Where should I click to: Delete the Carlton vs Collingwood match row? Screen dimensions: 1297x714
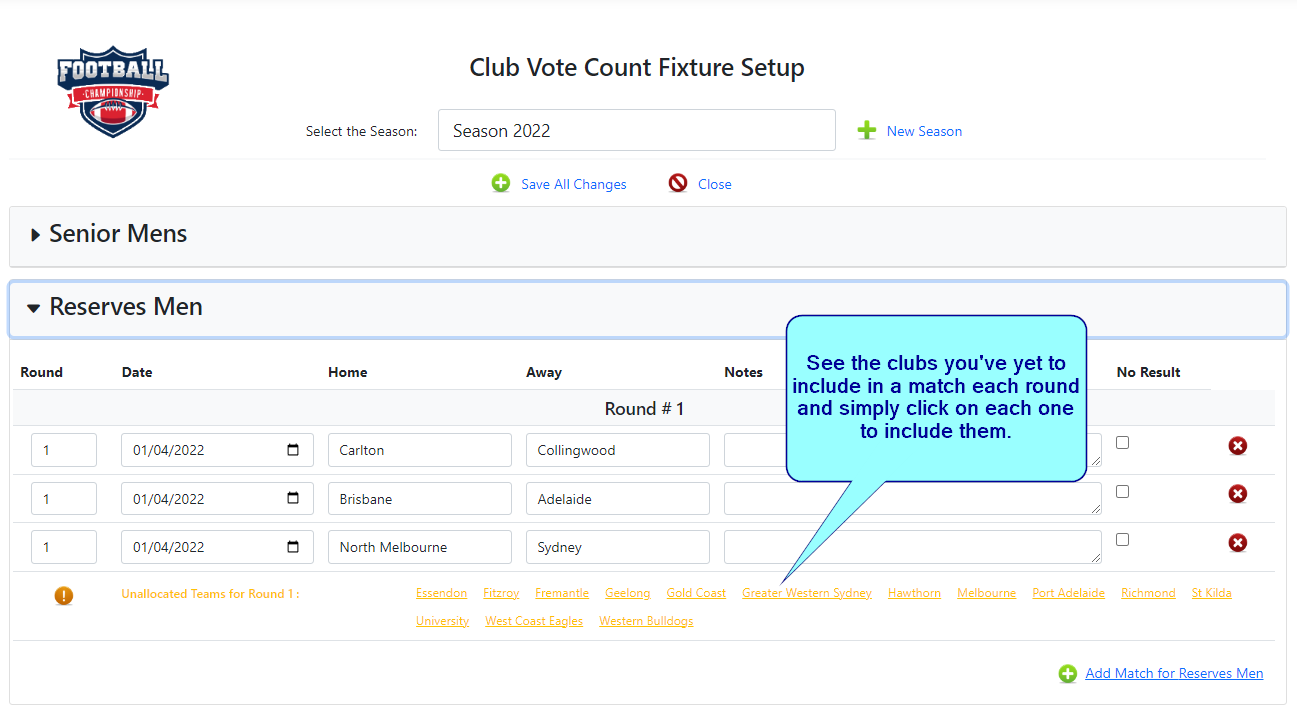pyautogui.click(x=1238, y=446)
